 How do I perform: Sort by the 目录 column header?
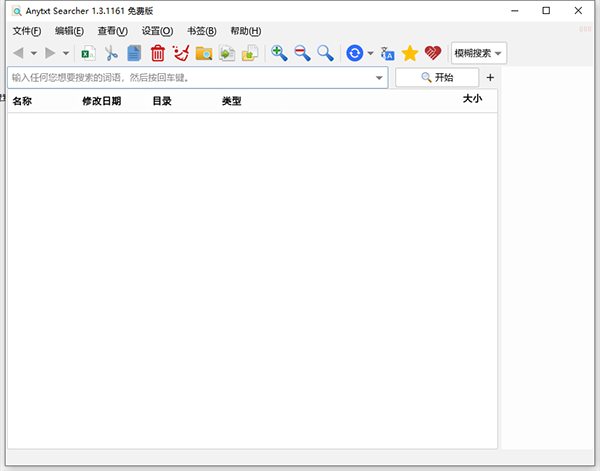click(x=162, y=101)
